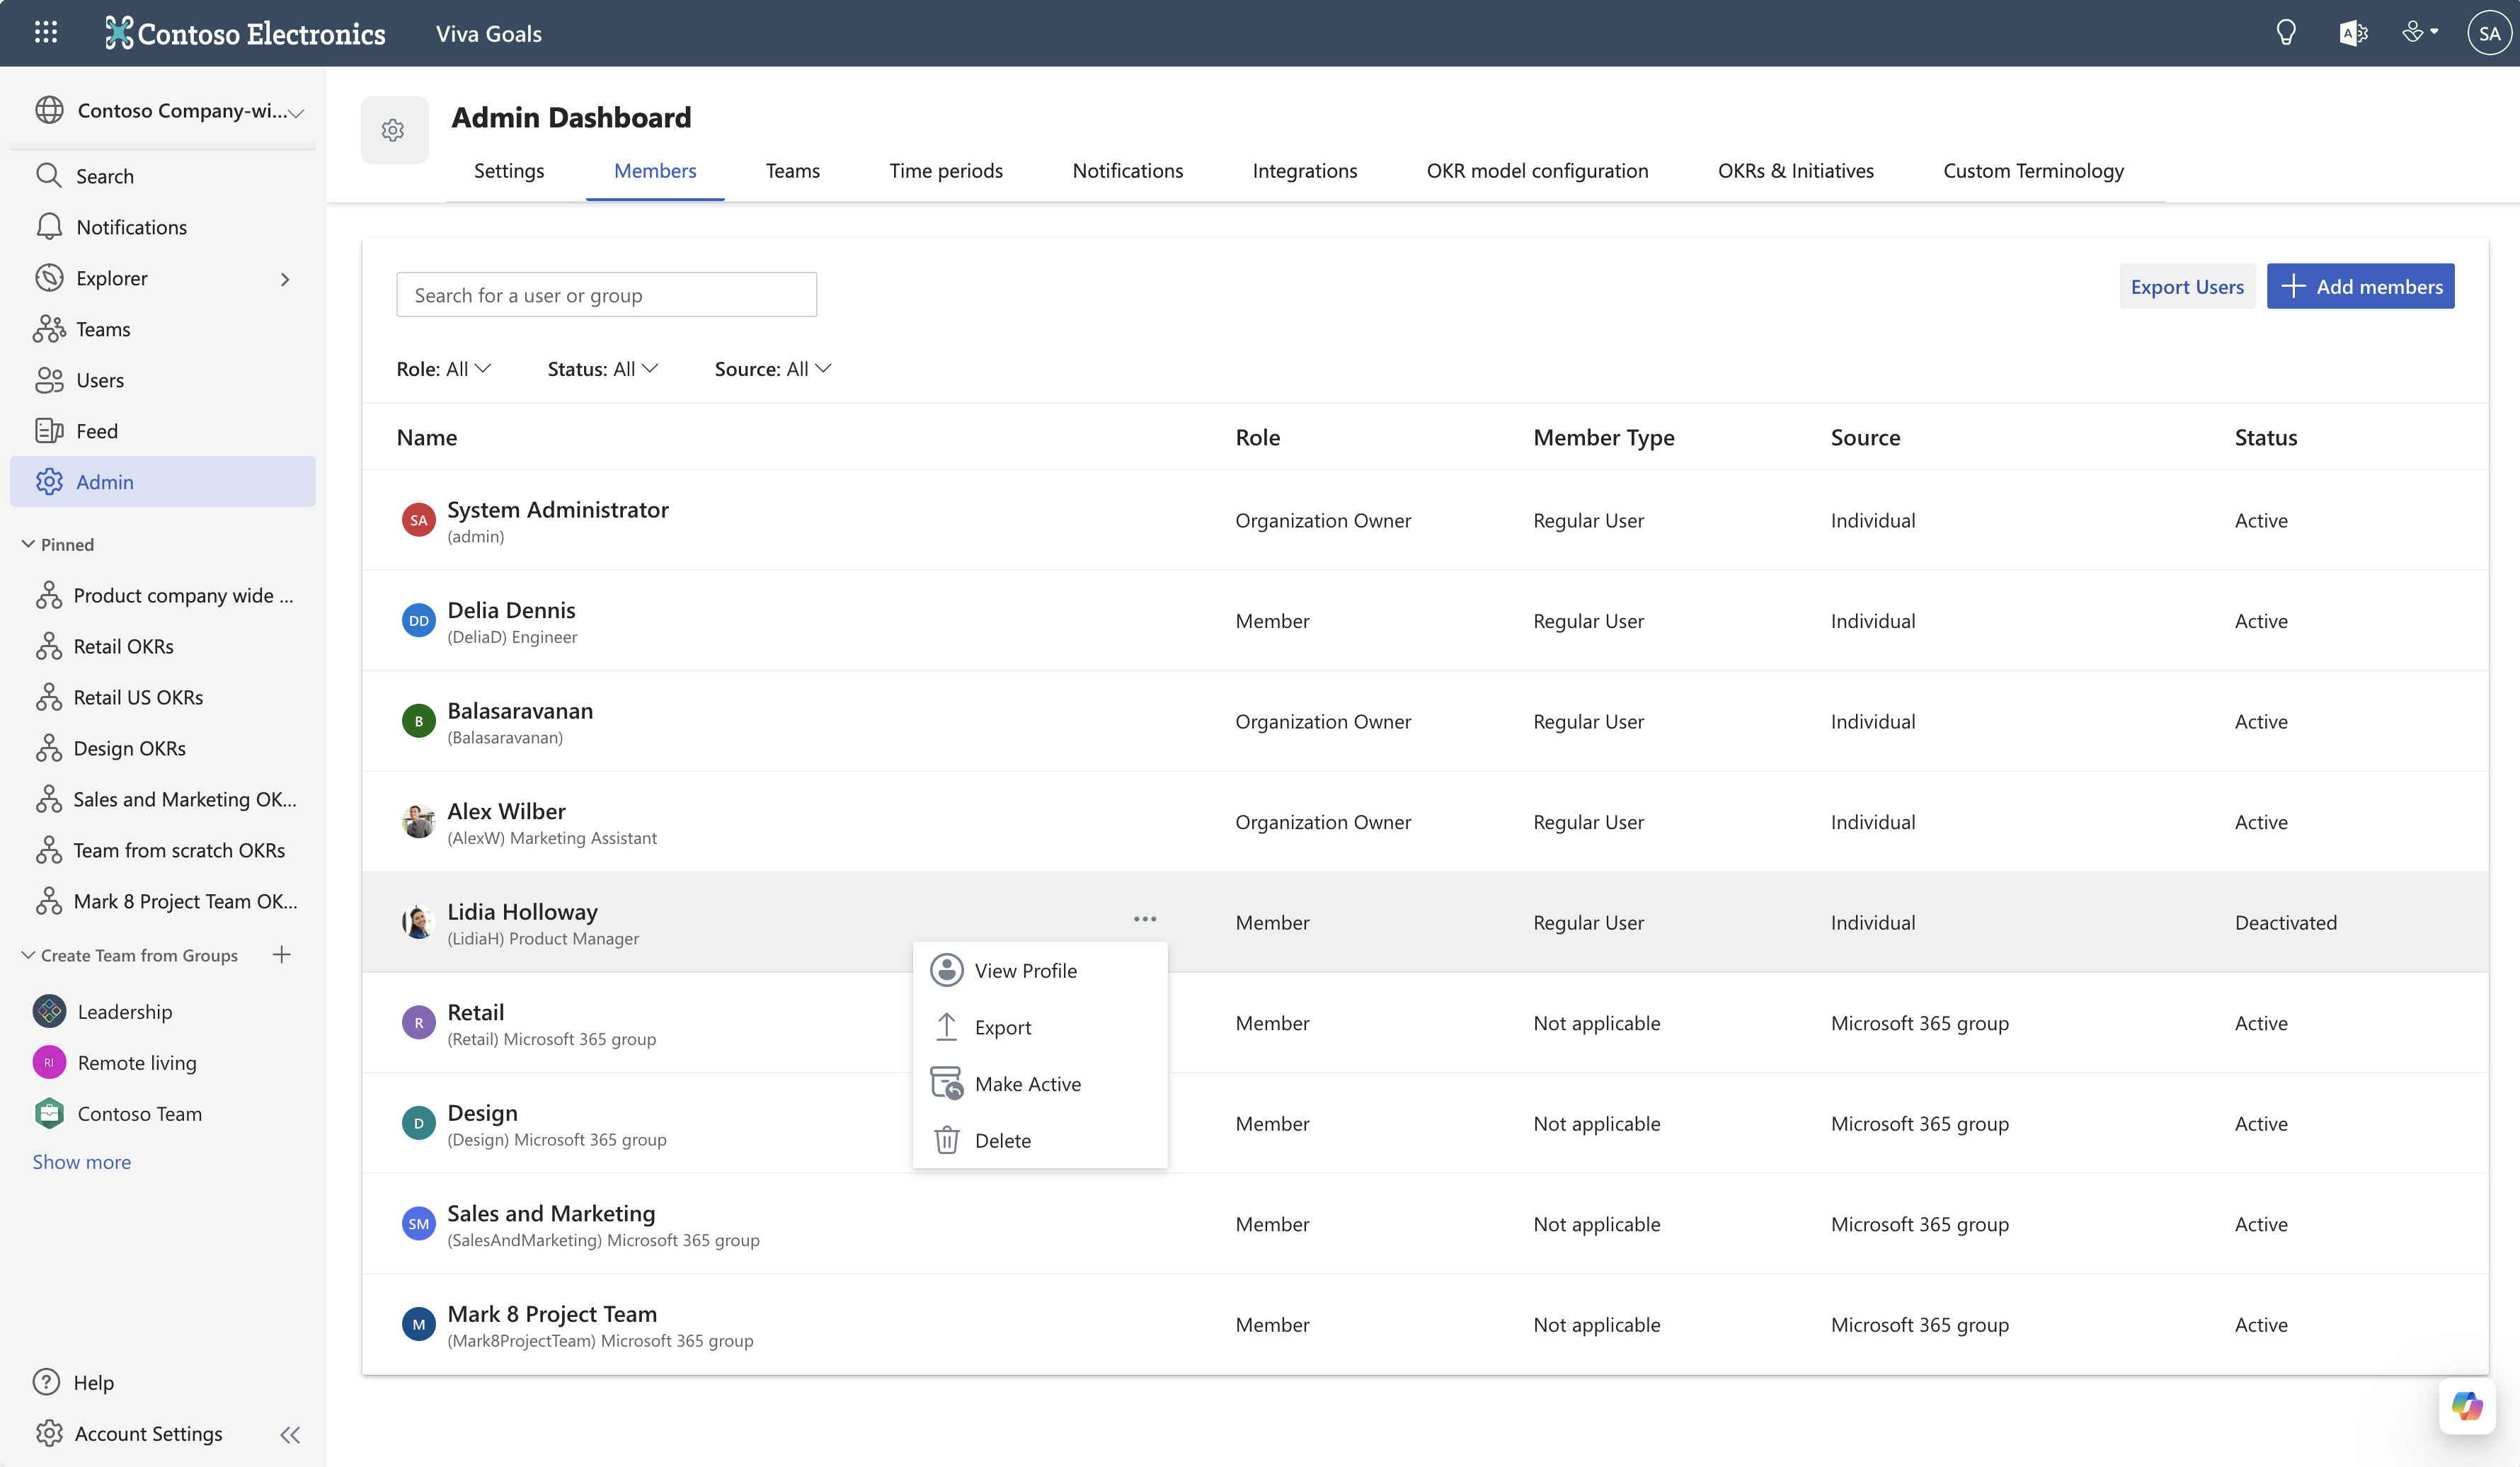Open System Administrator member entry
The image size is (2520, 1467).
1425,520
